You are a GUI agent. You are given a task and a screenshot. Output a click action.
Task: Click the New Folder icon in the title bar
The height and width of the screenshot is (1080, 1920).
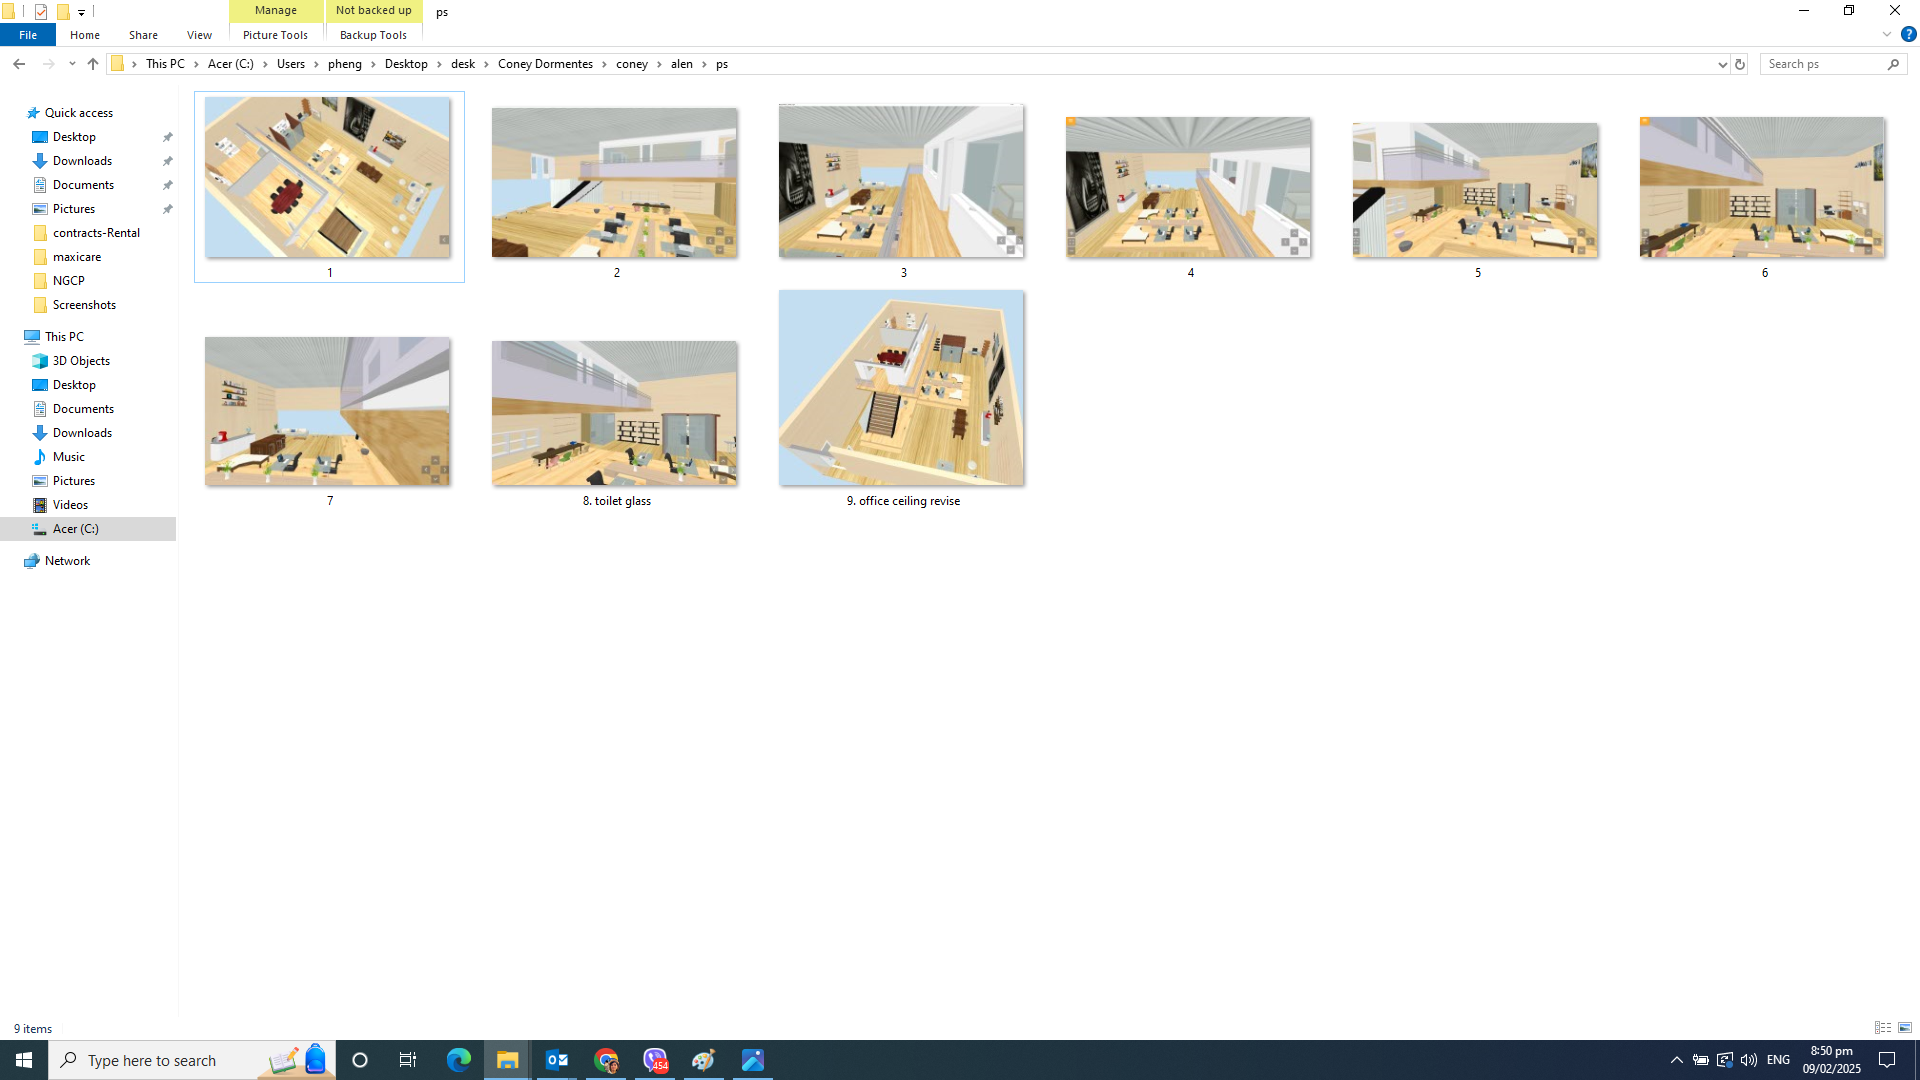[62, 11]
